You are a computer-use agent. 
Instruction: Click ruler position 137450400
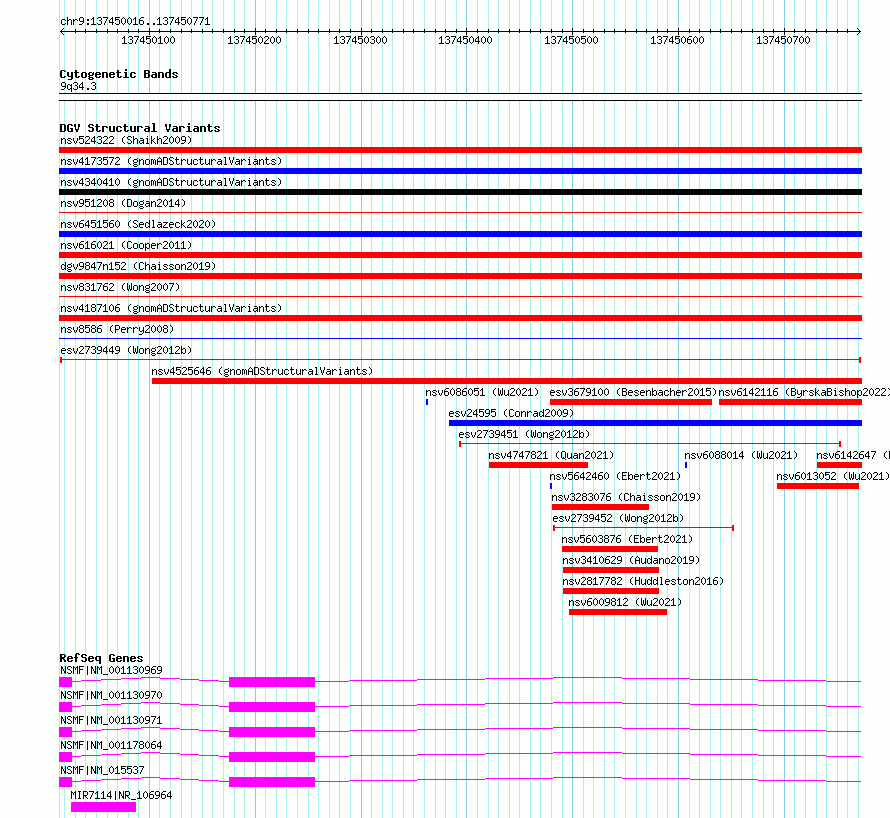(465, 40)
